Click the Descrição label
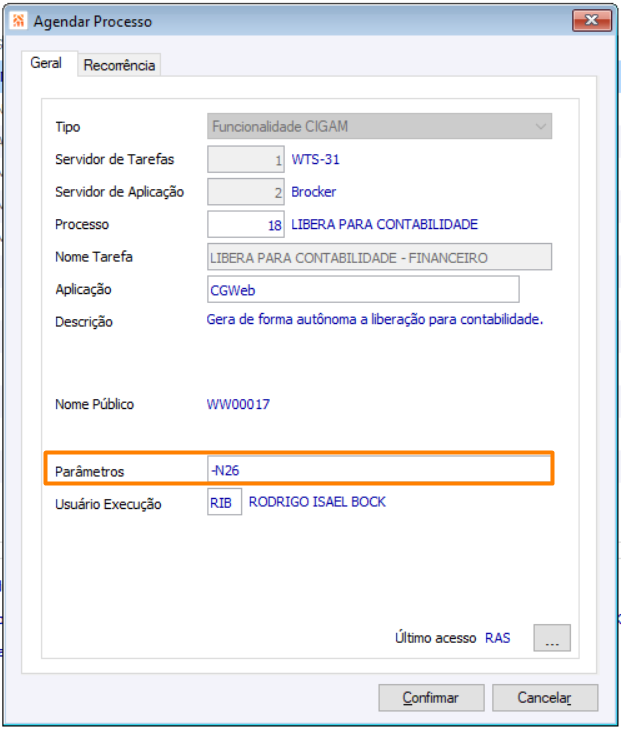Viewport: 621px width, 731px height. click(84, 322)
